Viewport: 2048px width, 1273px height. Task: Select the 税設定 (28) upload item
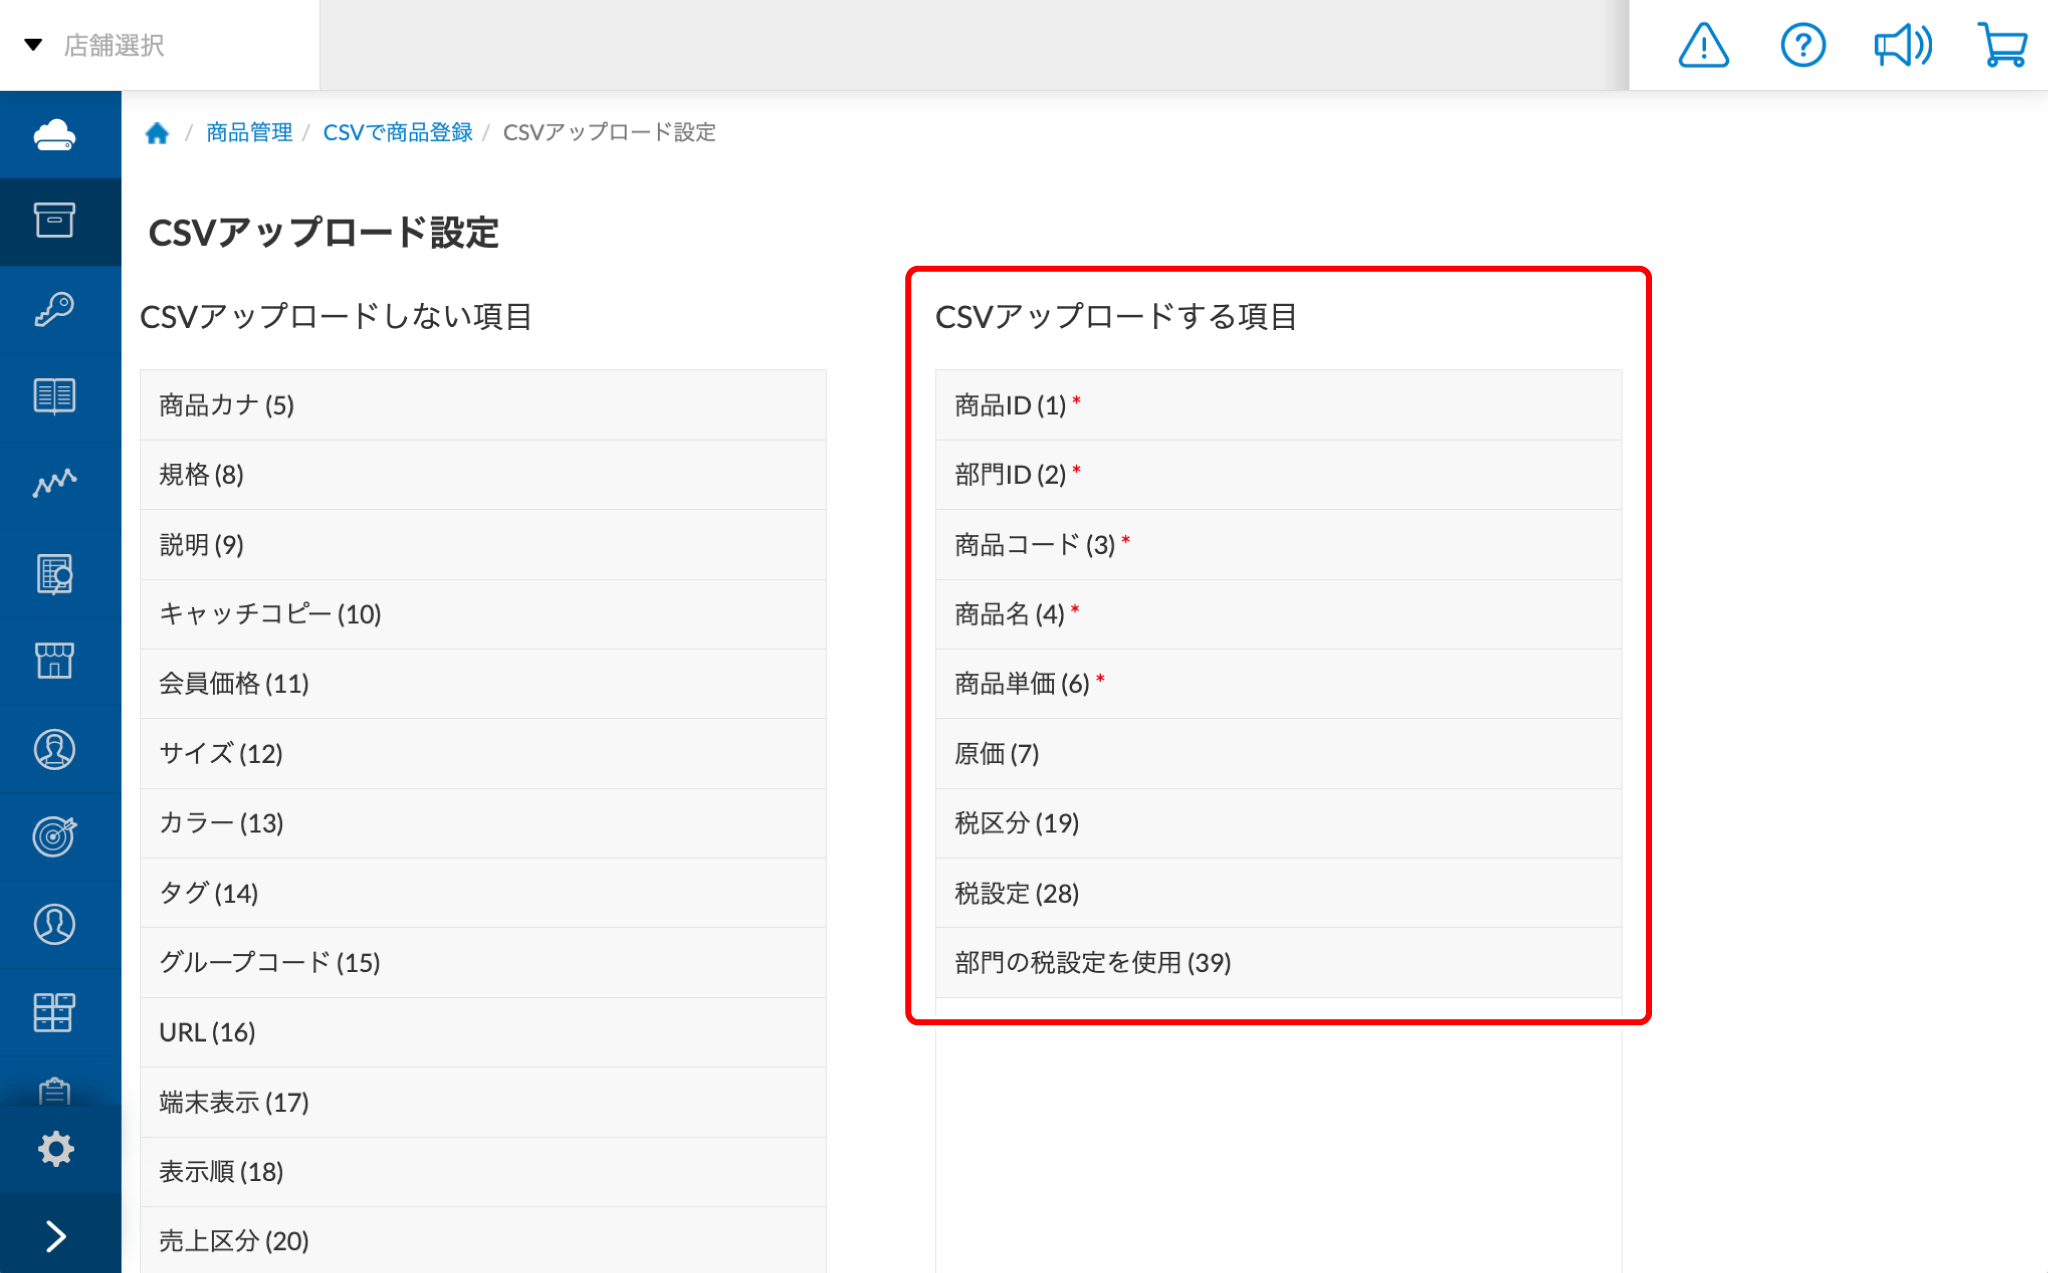click(x=1278, y=893)
